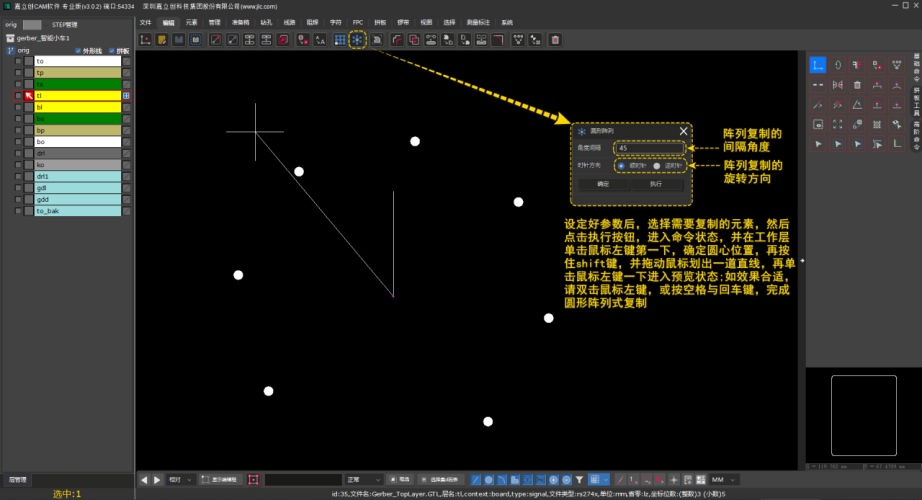This screenshot has width=922, height=500.
Task: Click the red X icon in the bottom bar
Action: pyautogui.click(x=659, y=480)
